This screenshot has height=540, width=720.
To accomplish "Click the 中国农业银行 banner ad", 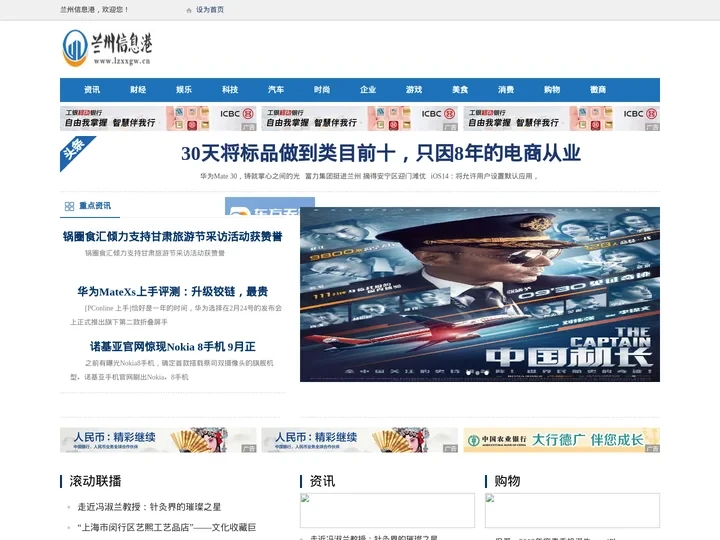I will tap(562, 440).
